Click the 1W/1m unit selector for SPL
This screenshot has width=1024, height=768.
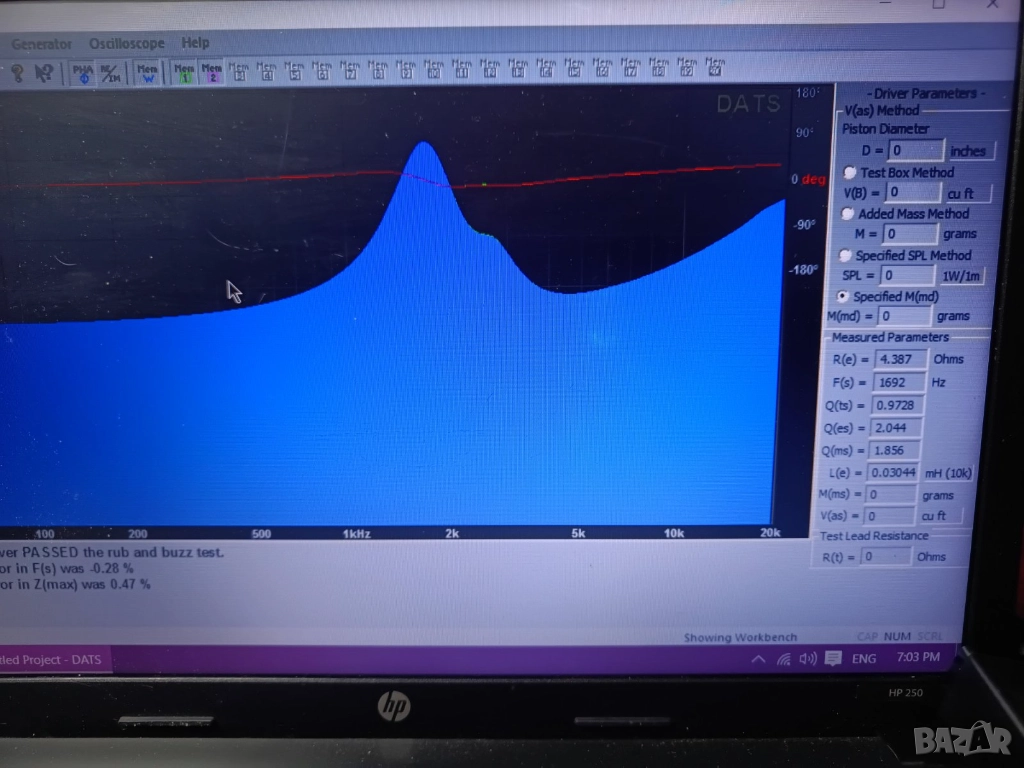[x=961, y=275]
